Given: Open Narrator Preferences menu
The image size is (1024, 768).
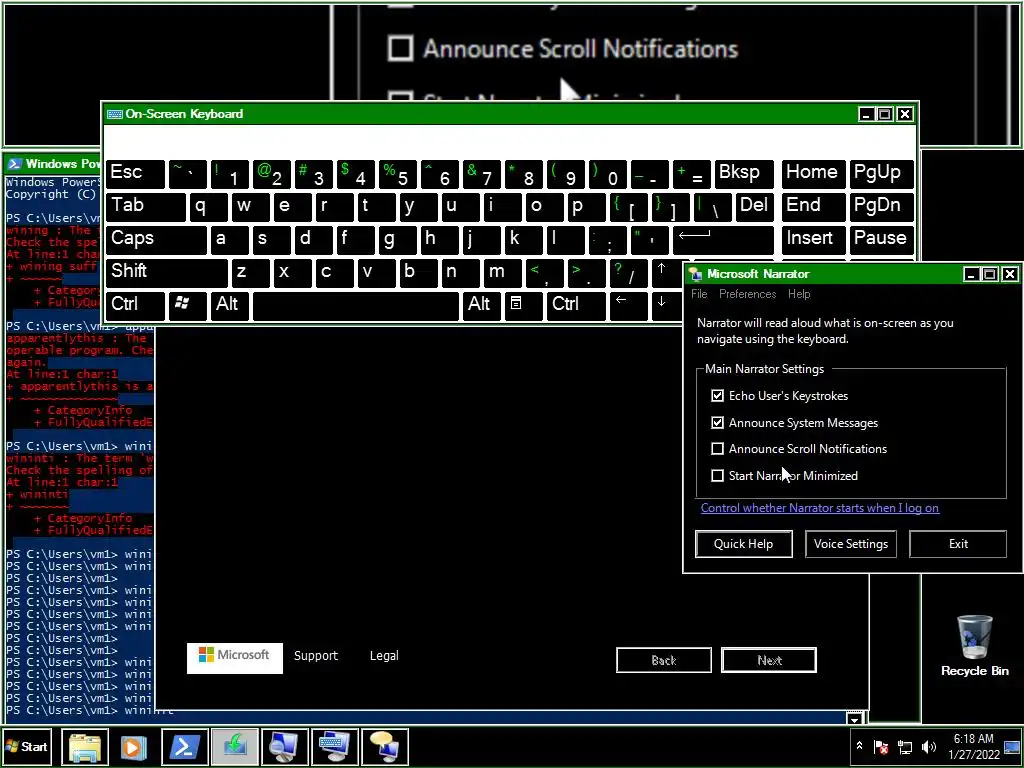Looking at the screenshot, I should click(x=747, y=294).
